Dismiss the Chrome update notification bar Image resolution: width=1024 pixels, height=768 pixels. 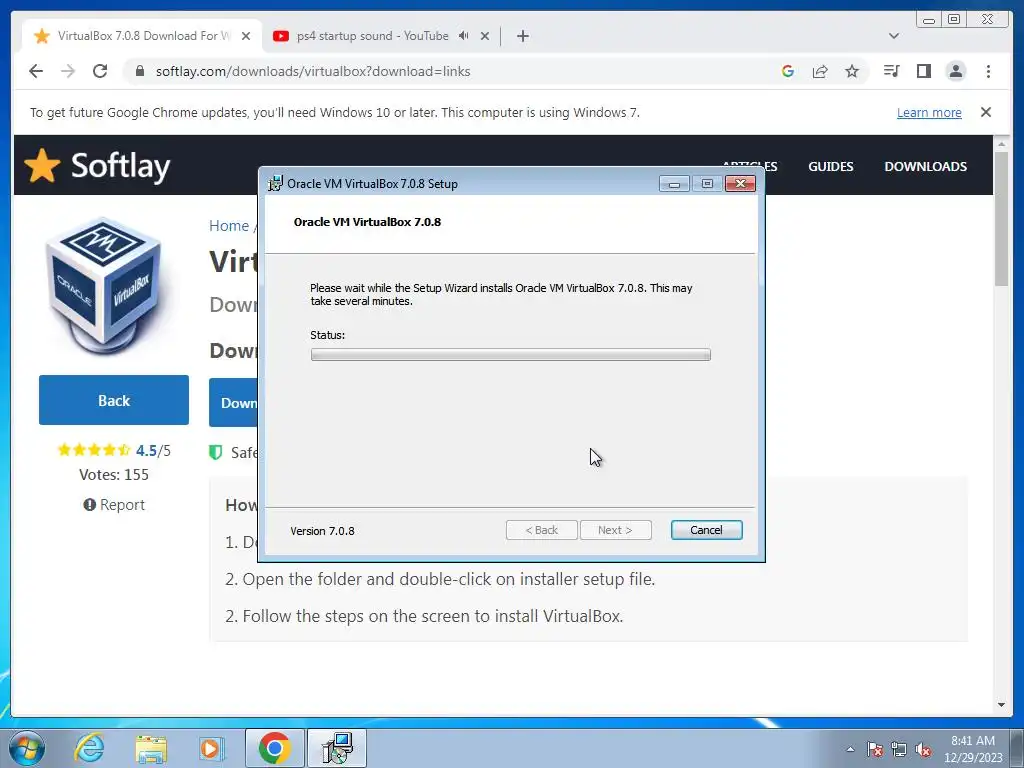pos(985,112)
